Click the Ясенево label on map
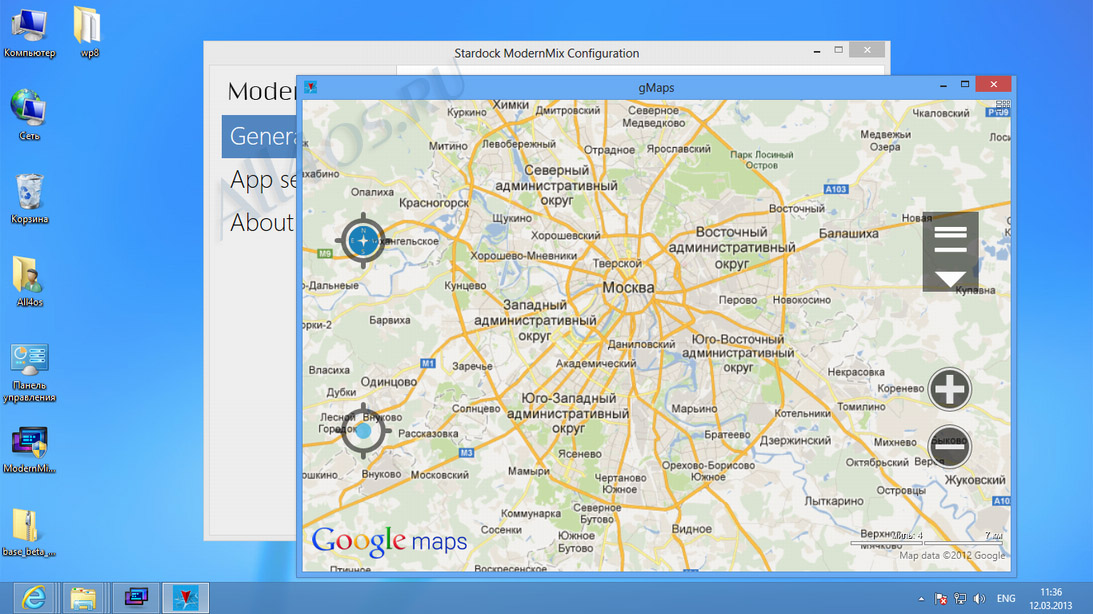The width and height of the screenshot is (1093, 614). point(579,454)
